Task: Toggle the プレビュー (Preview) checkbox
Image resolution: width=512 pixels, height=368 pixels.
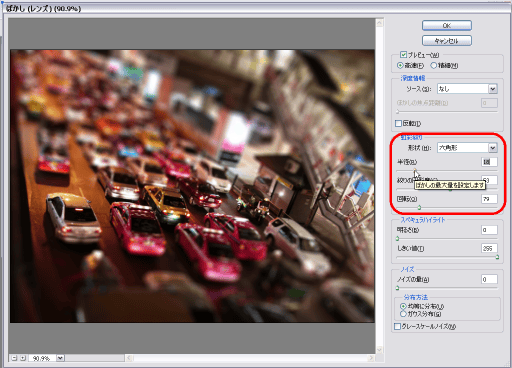Action: pos(403,54)
